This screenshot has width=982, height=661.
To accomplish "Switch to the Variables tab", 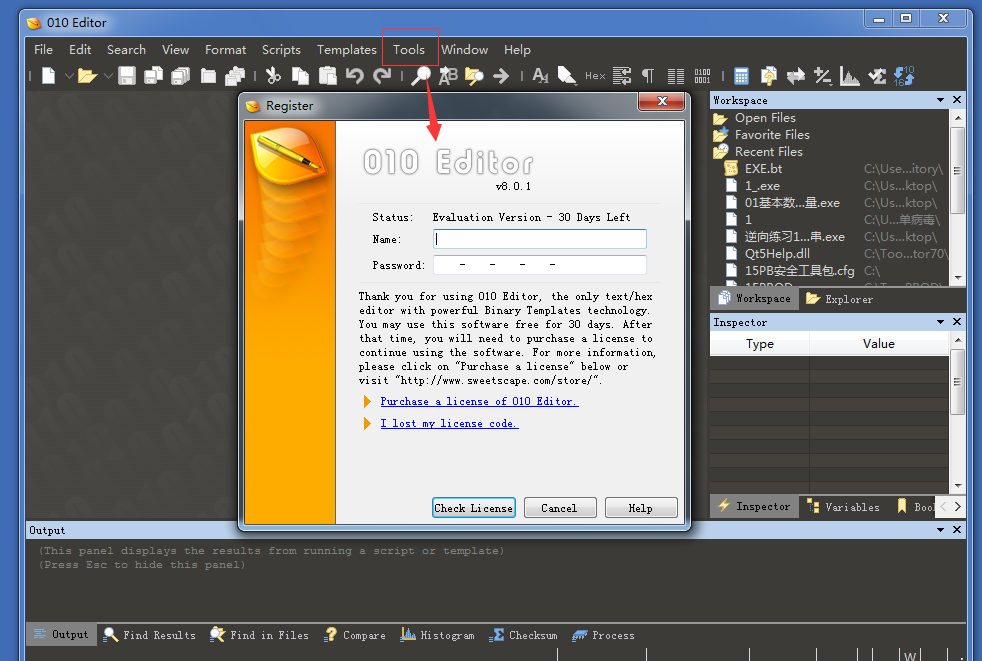I will tap(843, 507).
